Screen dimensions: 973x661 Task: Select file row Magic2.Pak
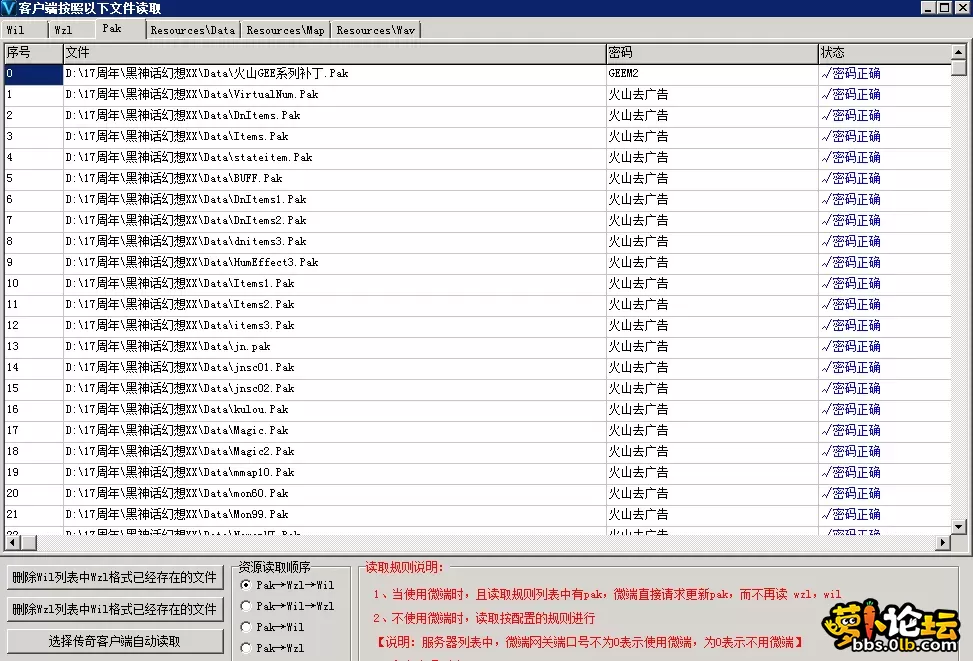pos(477,451)
